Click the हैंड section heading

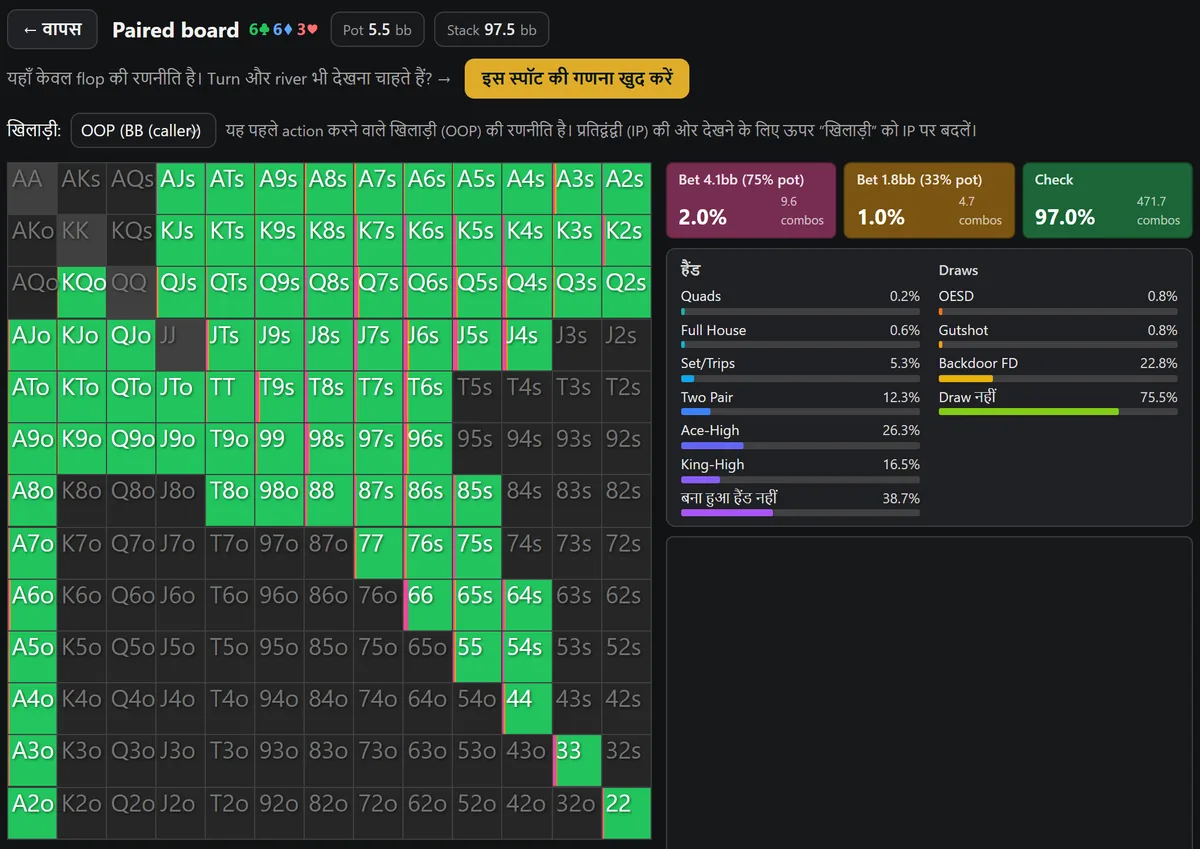click(691, 270)
